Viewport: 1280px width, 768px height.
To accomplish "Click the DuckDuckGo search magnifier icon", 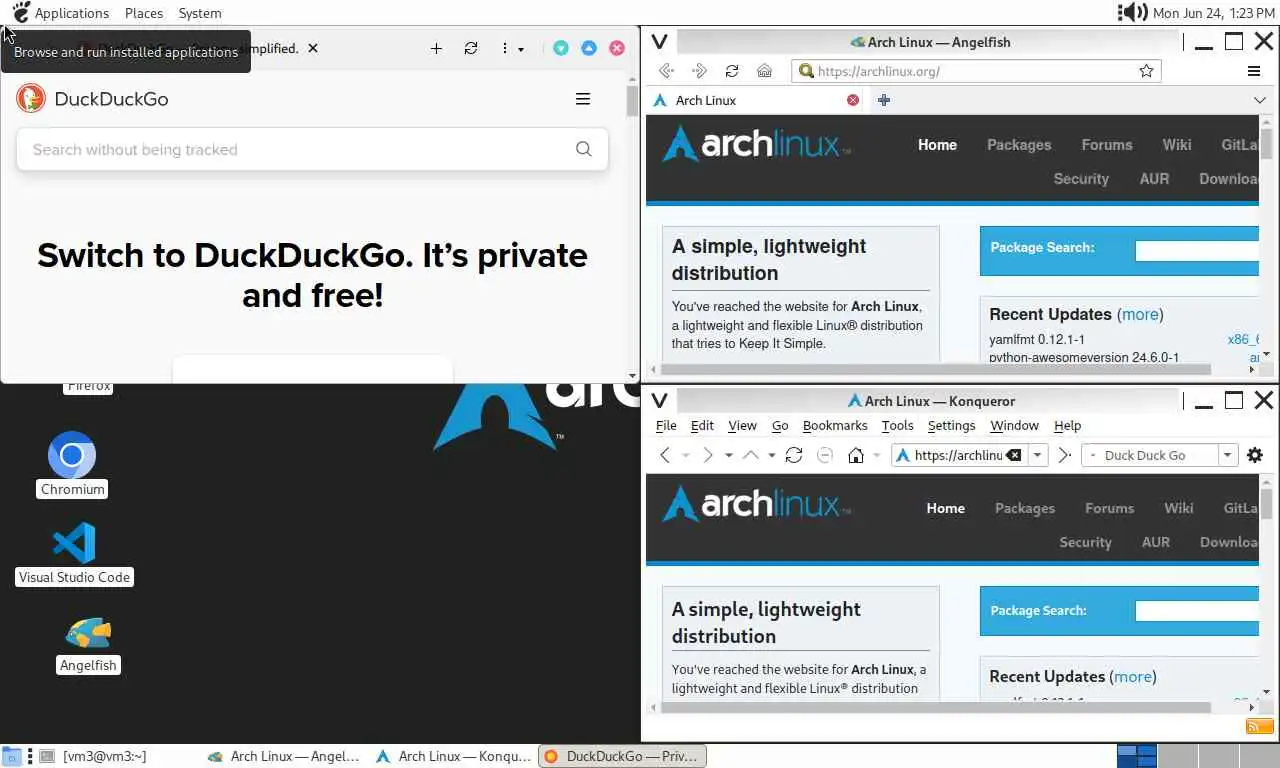I will (584, 149).
